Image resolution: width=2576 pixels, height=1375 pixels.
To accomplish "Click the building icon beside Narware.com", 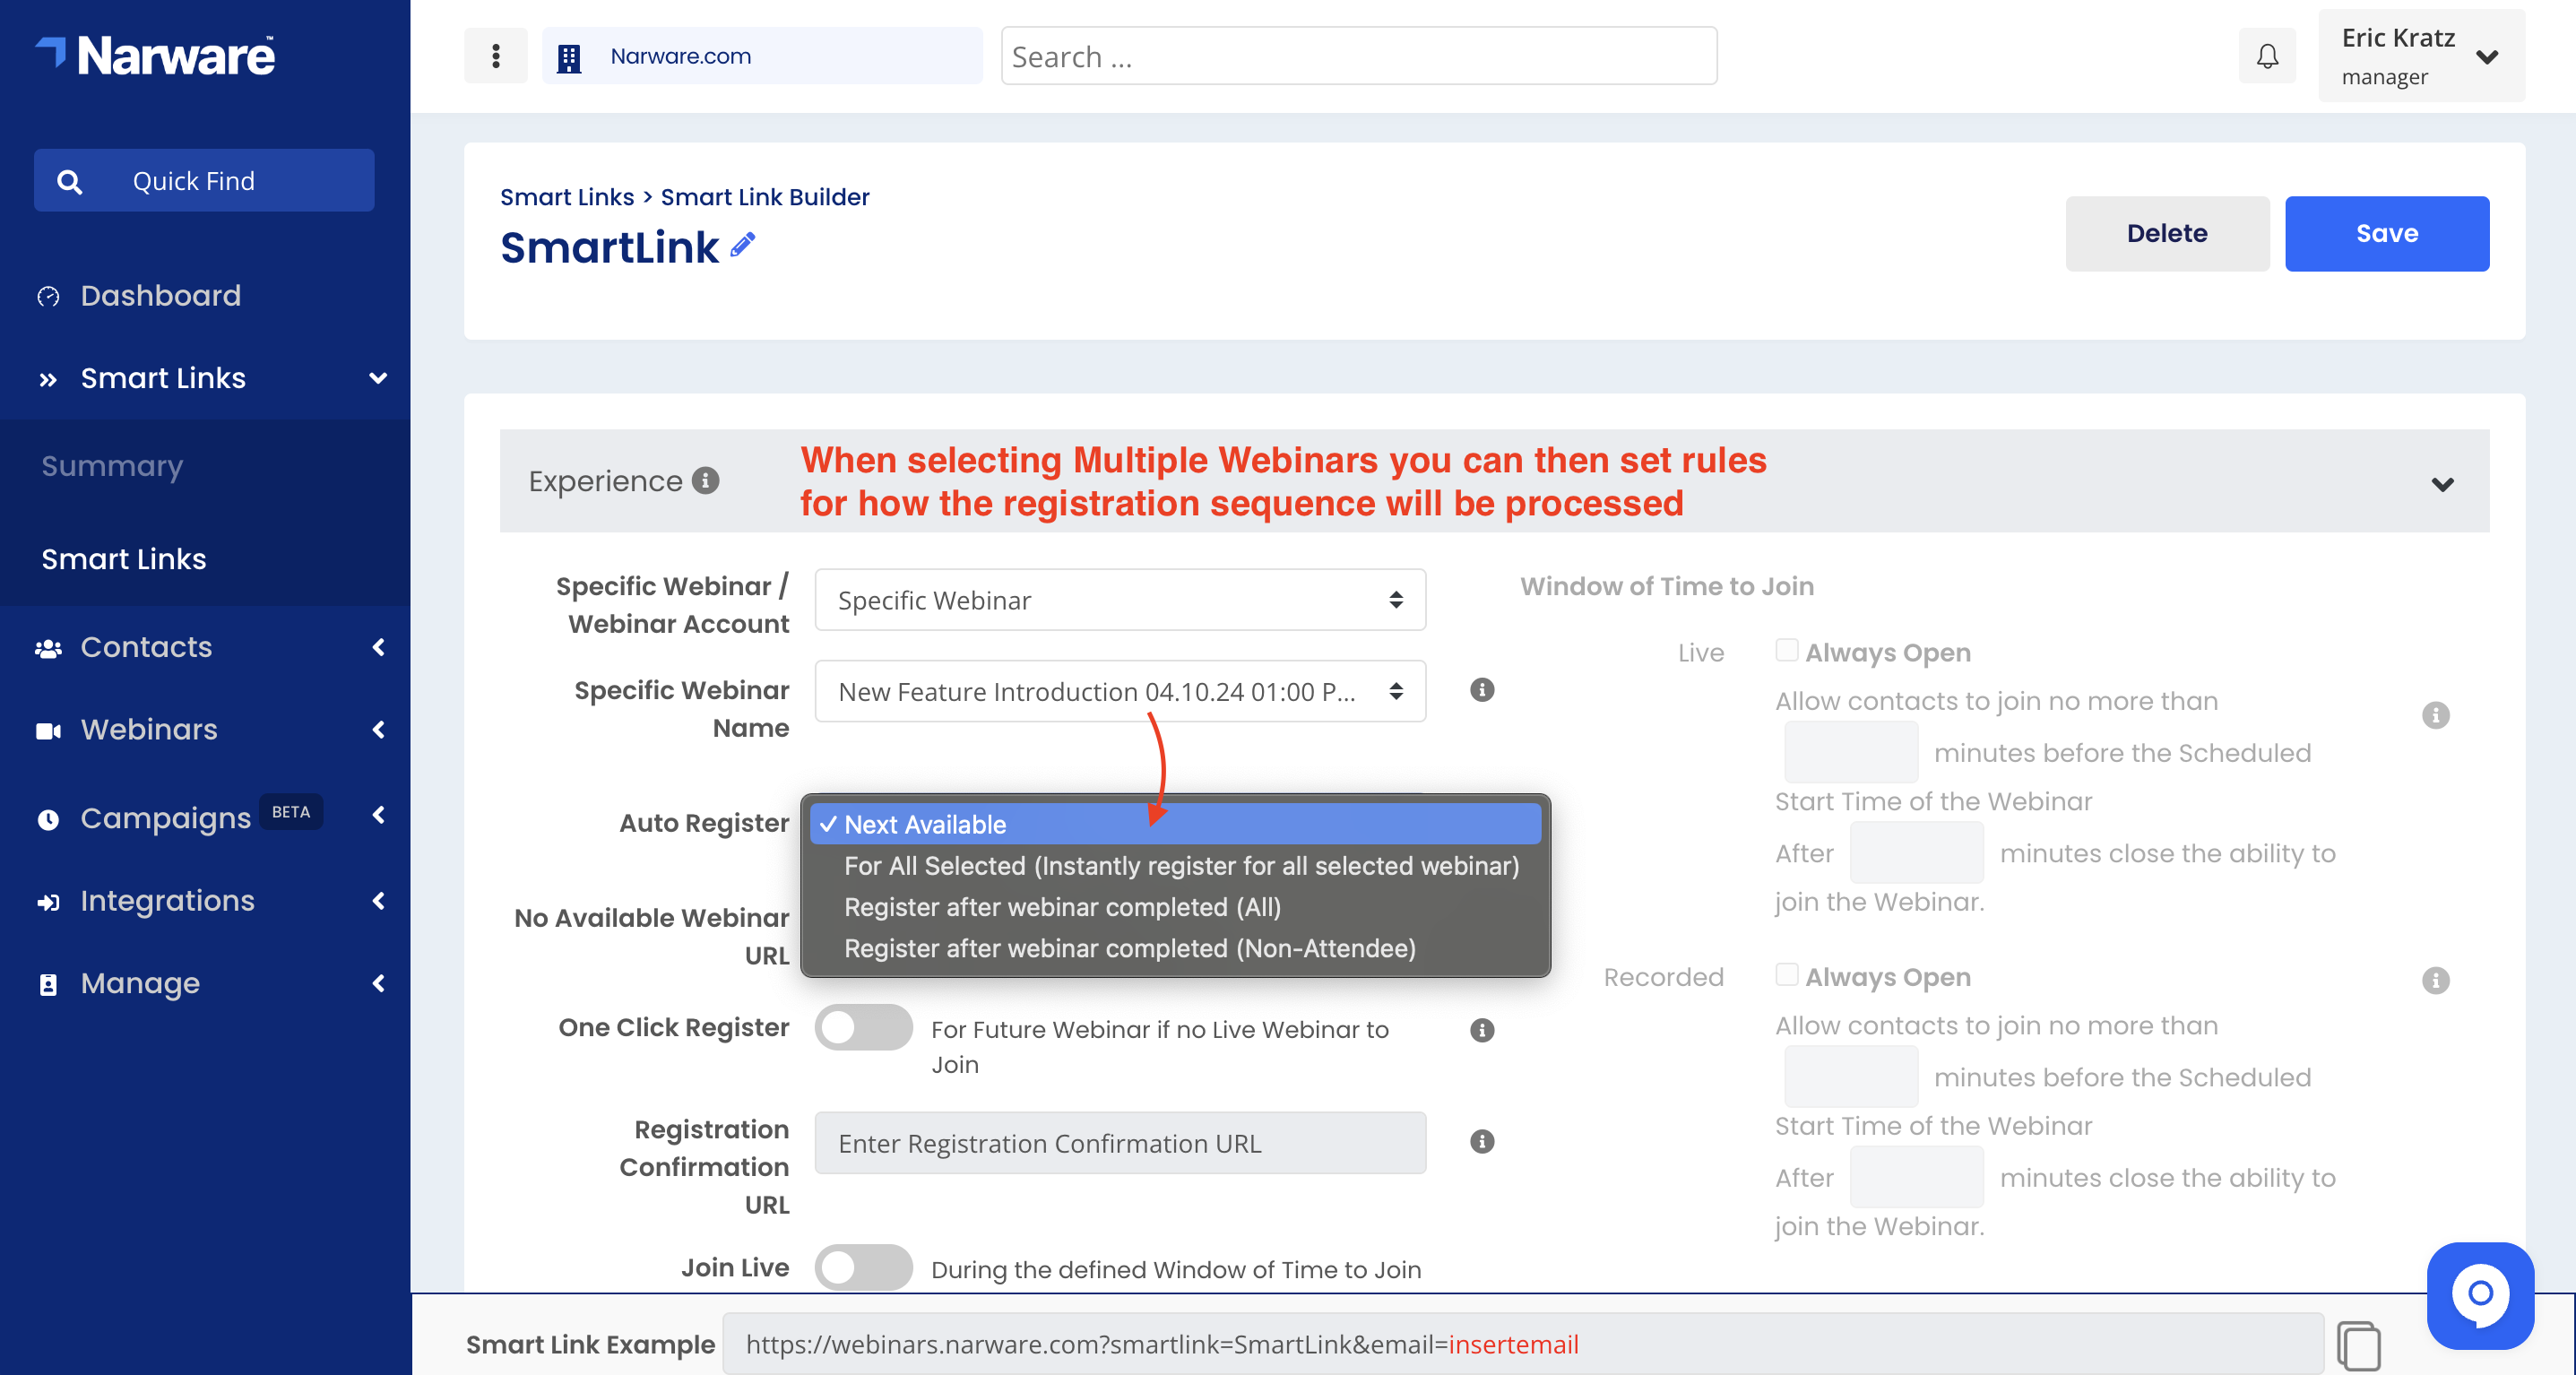I will coord(569,57).
